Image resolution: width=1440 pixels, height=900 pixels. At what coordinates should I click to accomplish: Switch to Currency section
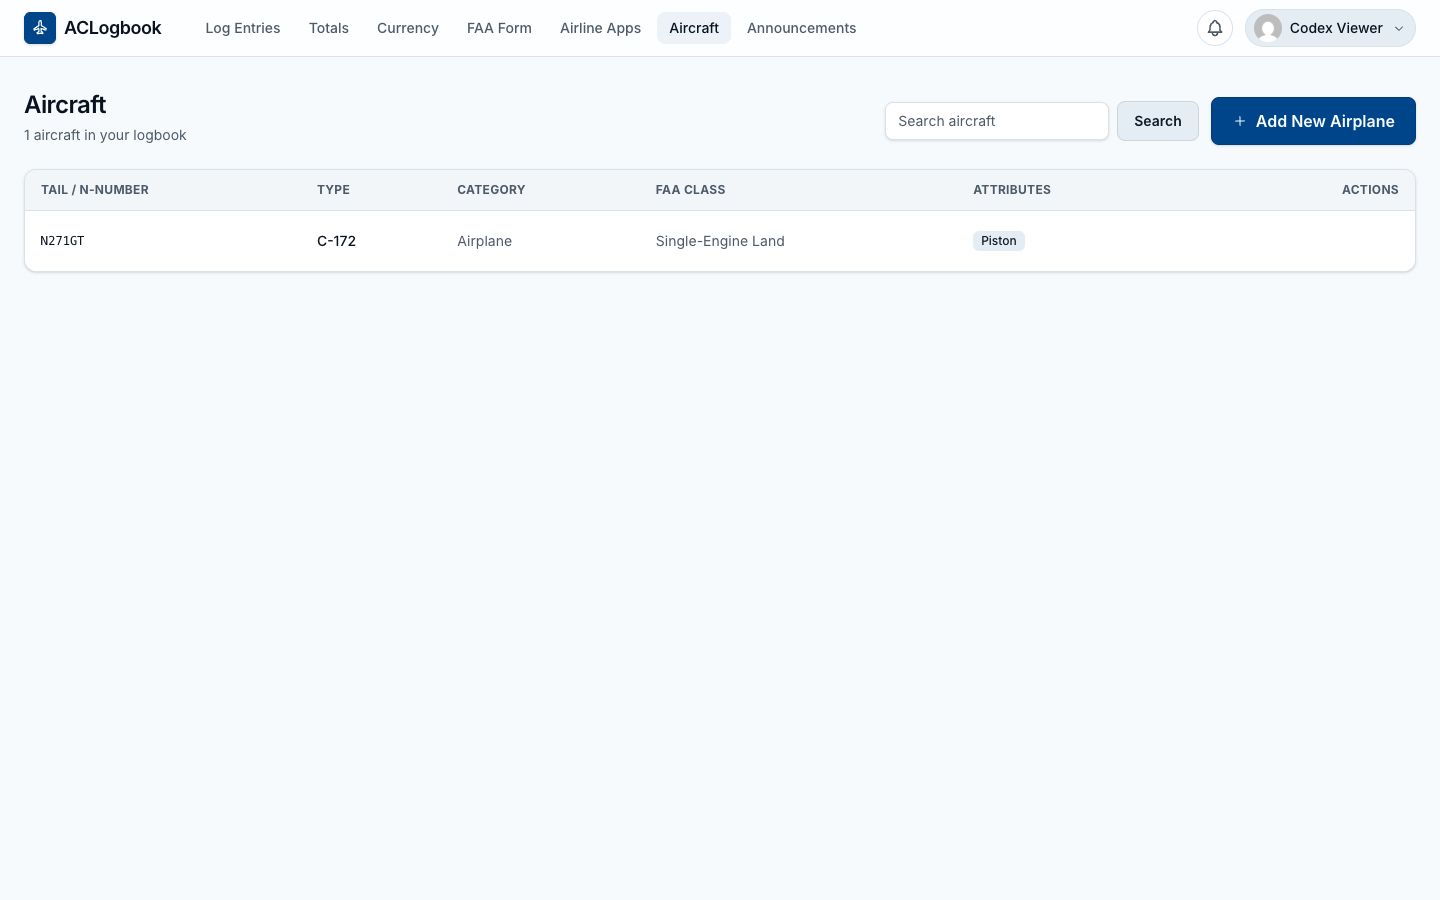408,28
